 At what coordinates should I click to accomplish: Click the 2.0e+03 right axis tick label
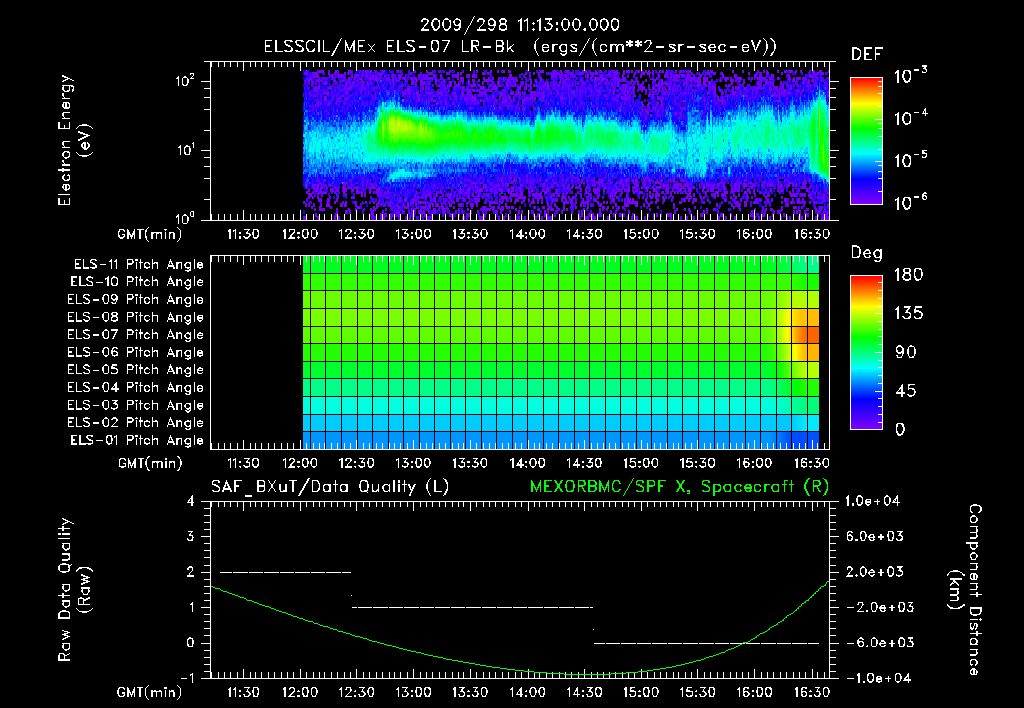[874, 572]
